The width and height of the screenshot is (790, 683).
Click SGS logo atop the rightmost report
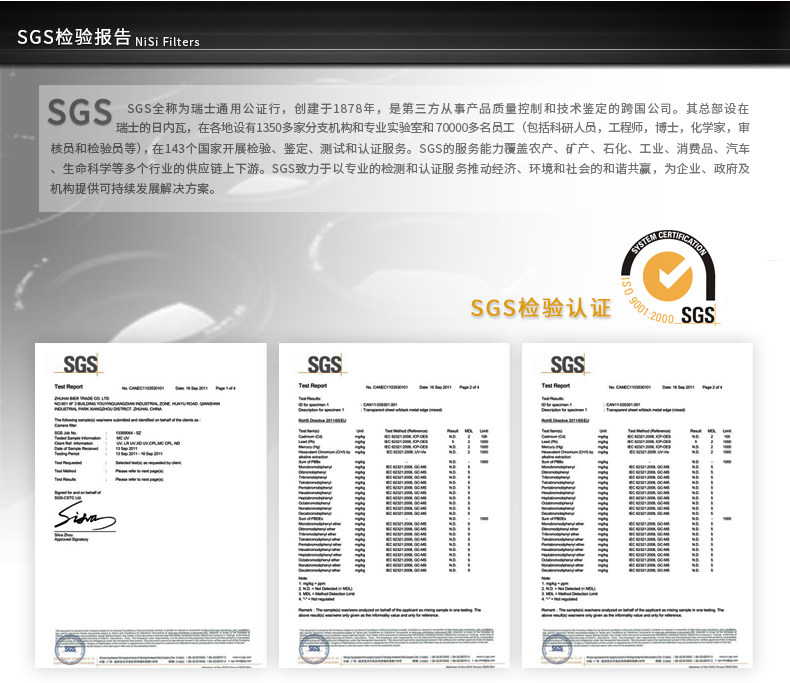[x=567, y=364]
